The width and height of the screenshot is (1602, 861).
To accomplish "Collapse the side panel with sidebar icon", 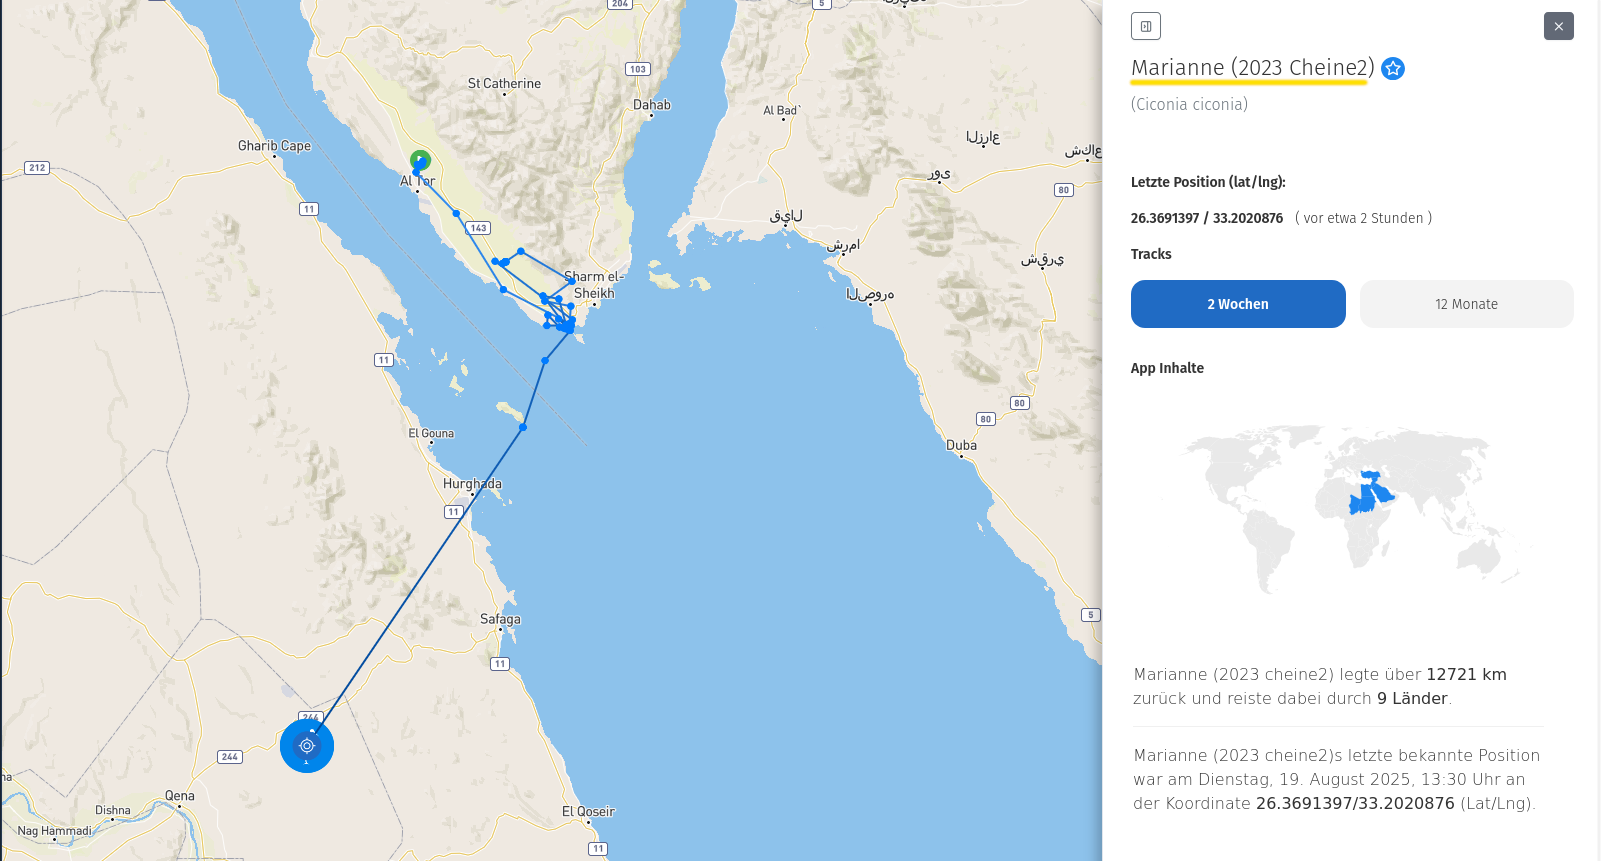I will 1145,27.
